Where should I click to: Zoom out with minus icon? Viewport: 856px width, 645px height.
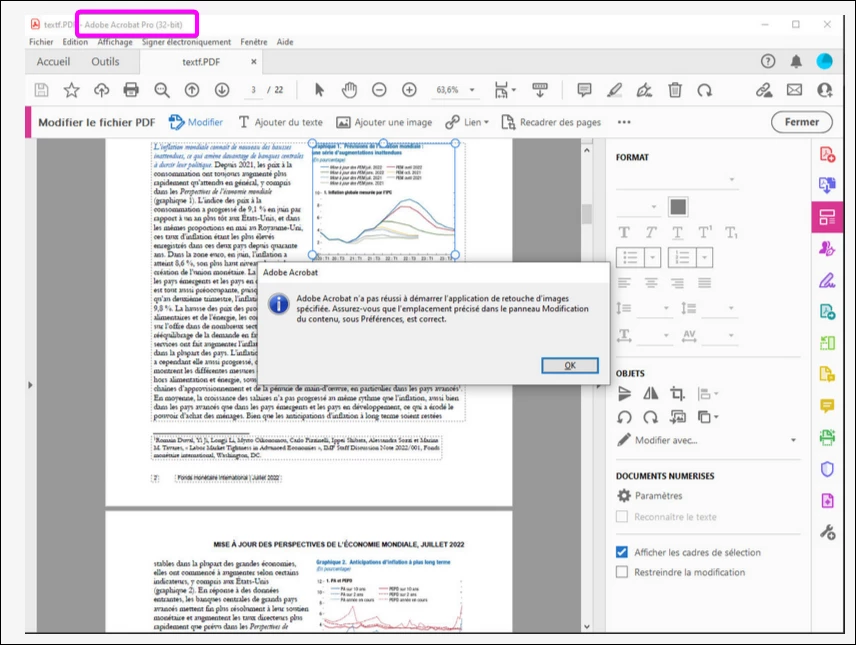pos(379,90)
